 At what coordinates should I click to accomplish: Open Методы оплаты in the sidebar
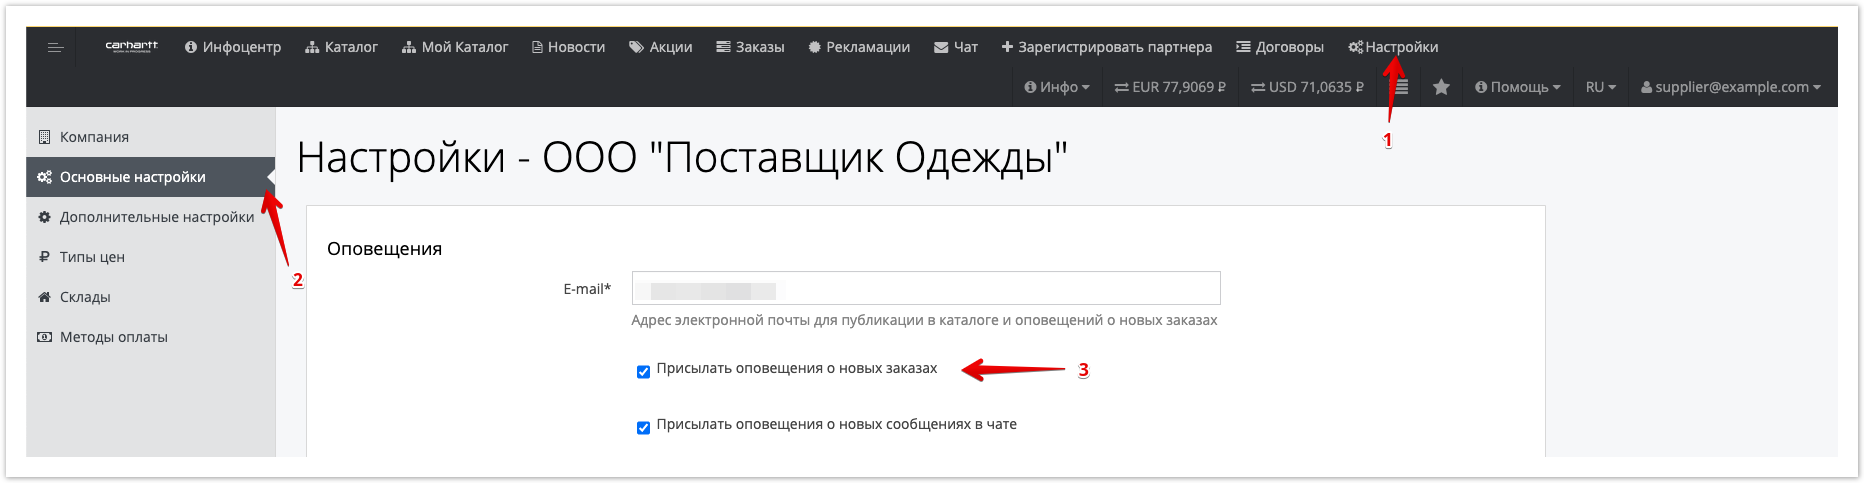[x=113, y=337]
